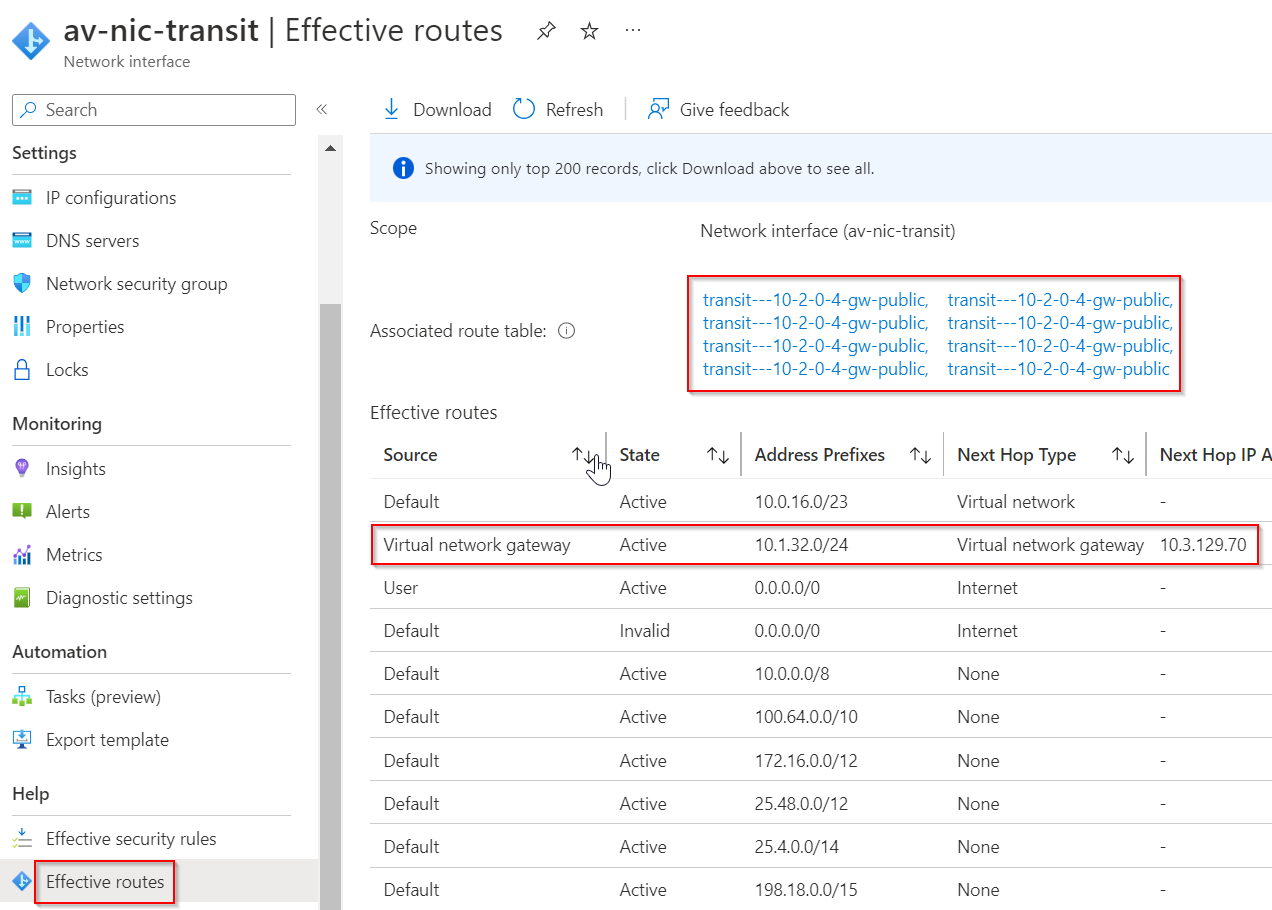Open IP configurations settings
Image resolution: width=1272 pixels, height=910 pixels.
click(x=110, y=197)
